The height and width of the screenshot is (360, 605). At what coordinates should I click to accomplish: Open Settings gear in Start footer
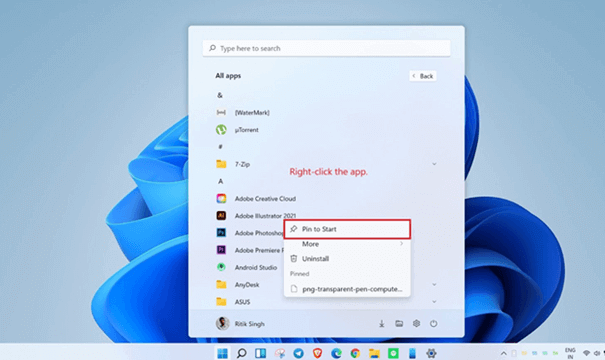tap(416, 324)
